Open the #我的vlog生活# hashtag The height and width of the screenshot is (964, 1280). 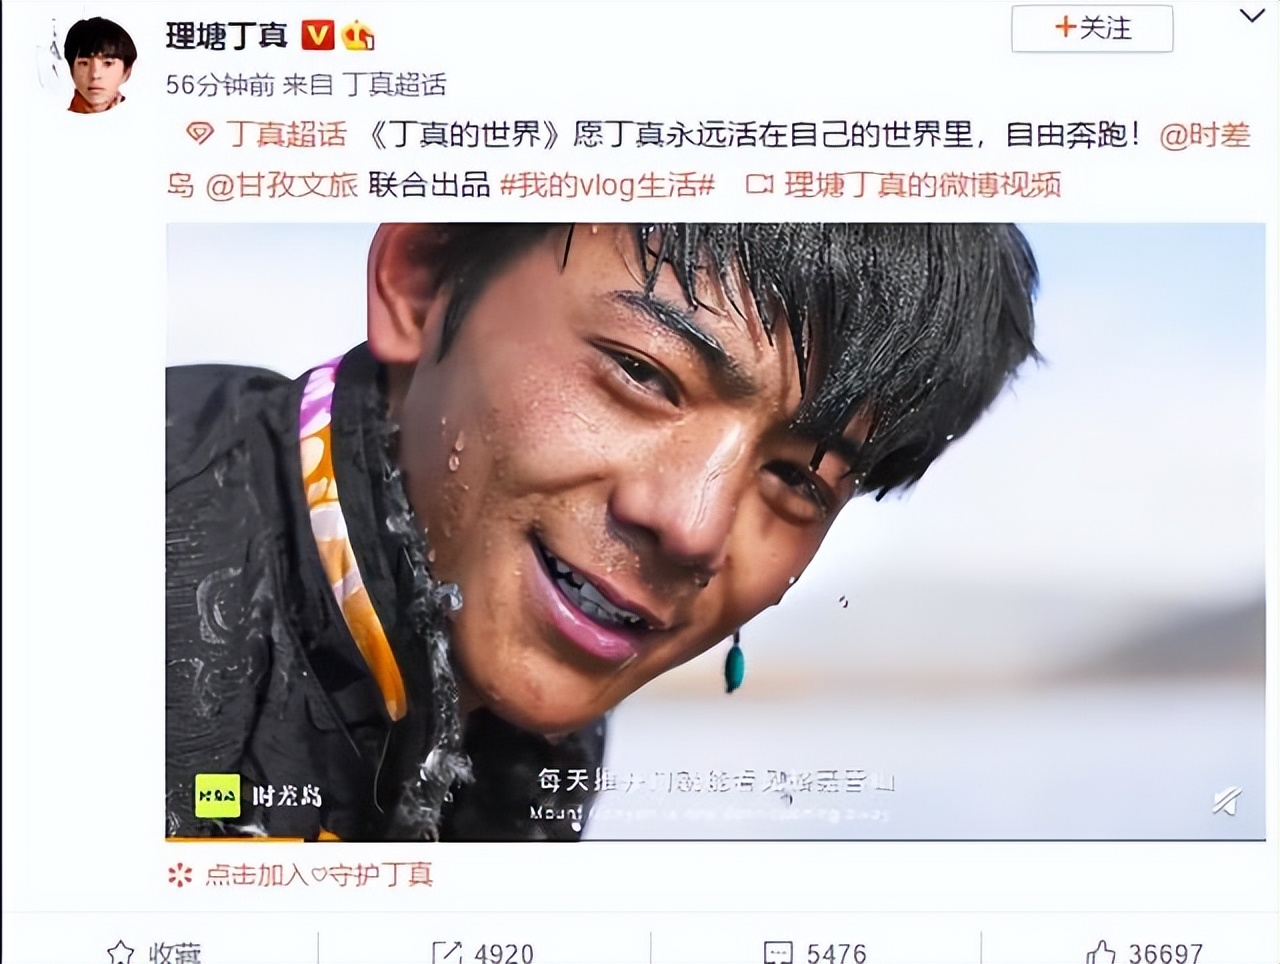pos(607,185)
